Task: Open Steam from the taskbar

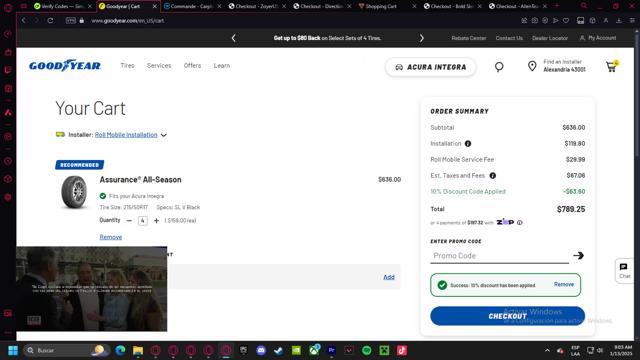Action: [x=279, y=350]
